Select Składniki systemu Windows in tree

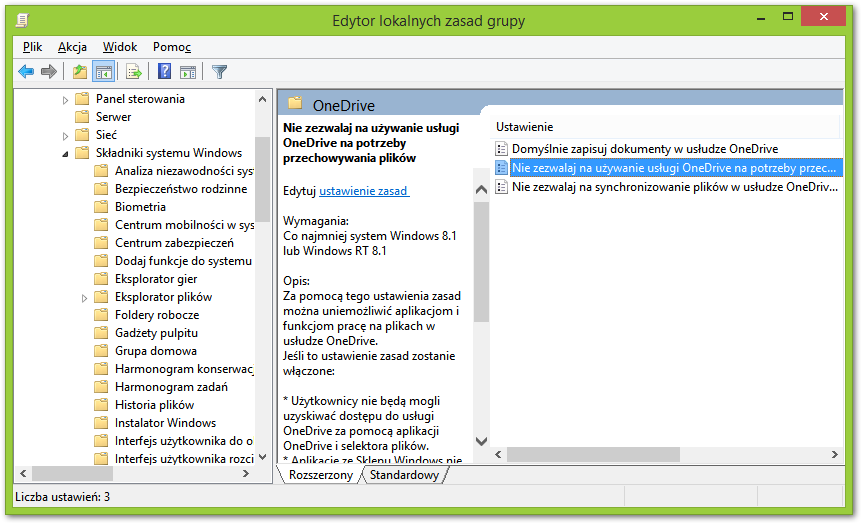pos(169,153)
